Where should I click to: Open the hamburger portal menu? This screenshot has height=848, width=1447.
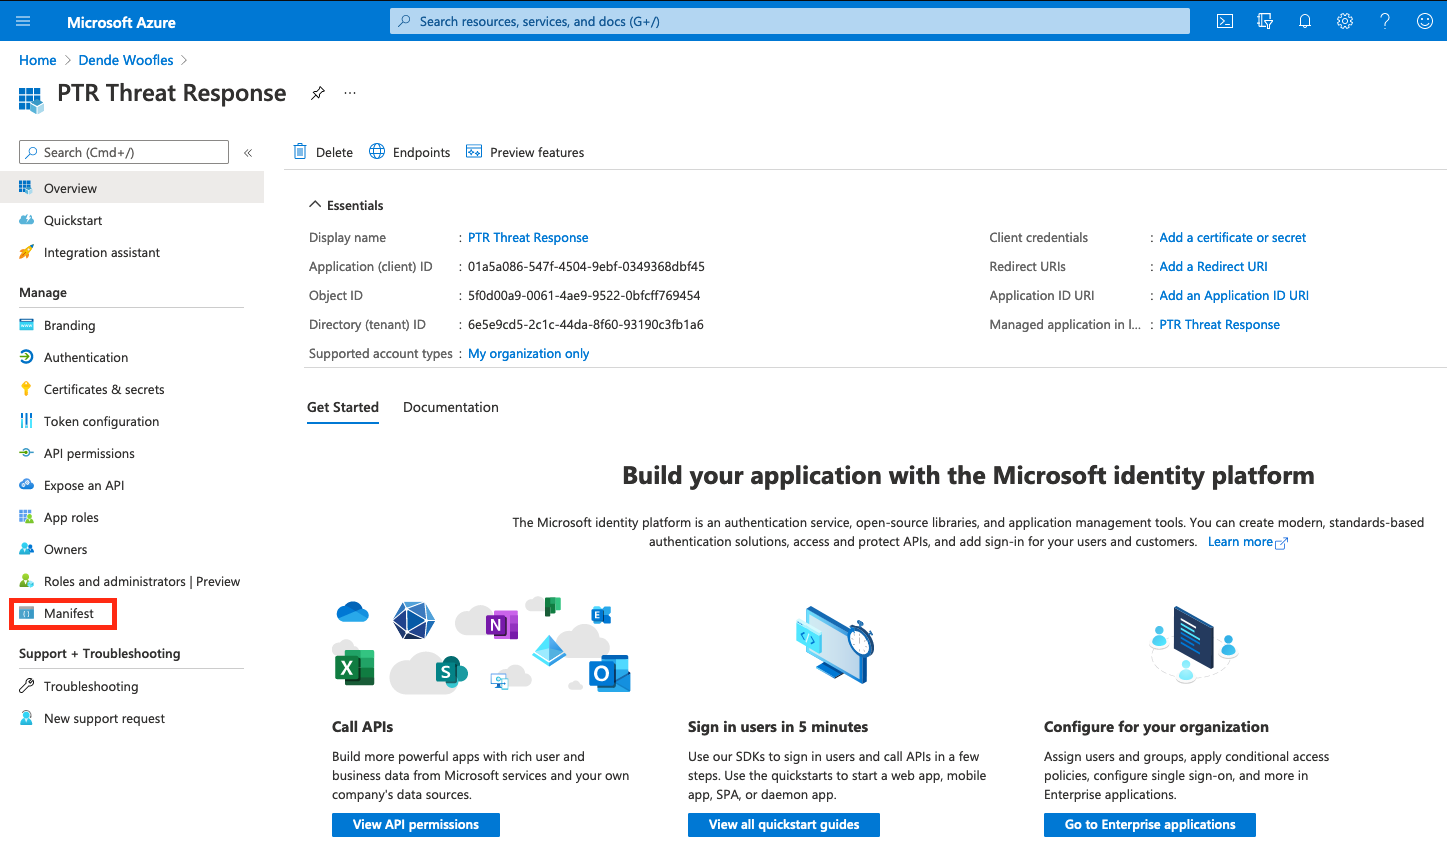click(x=23, y=21)
